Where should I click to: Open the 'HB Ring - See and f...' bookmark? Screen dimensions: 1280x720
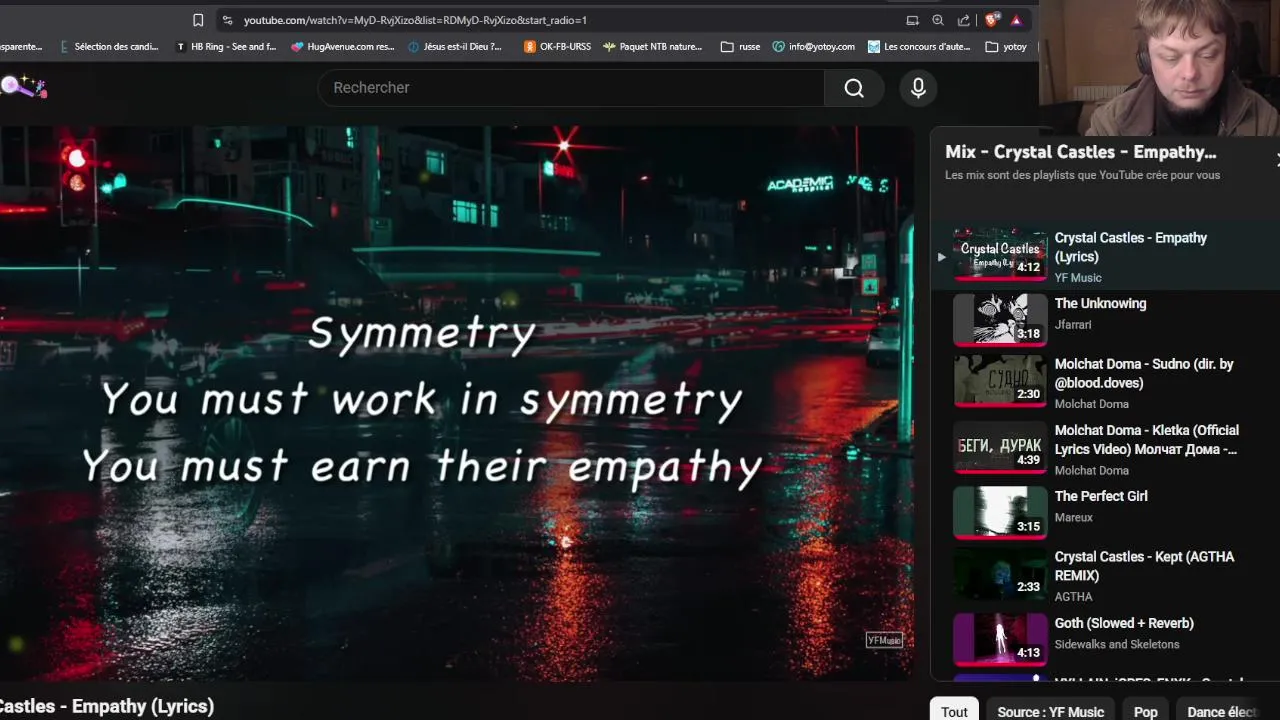[225, 46]
